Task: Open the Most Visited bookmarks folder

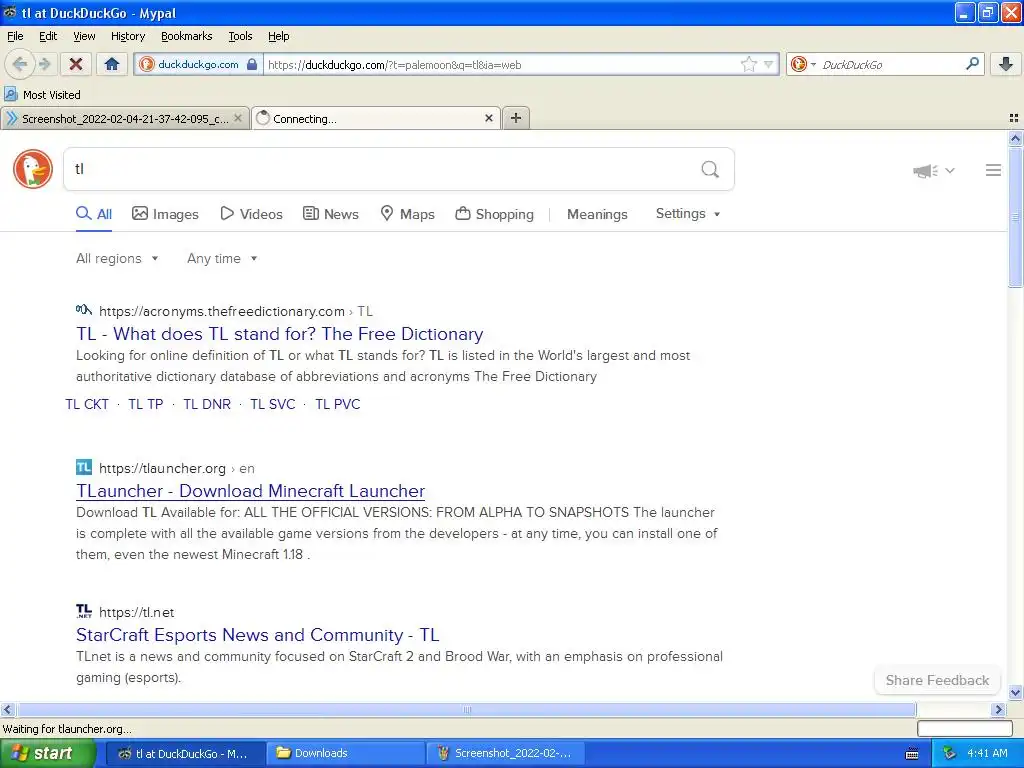Action: (x=42, y=95)
